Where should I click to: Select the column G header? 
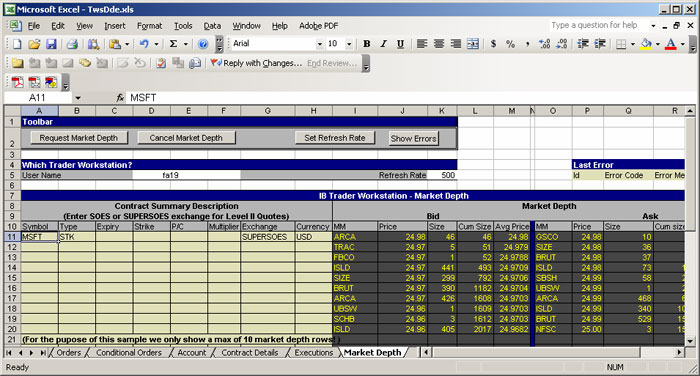(268, 111)
